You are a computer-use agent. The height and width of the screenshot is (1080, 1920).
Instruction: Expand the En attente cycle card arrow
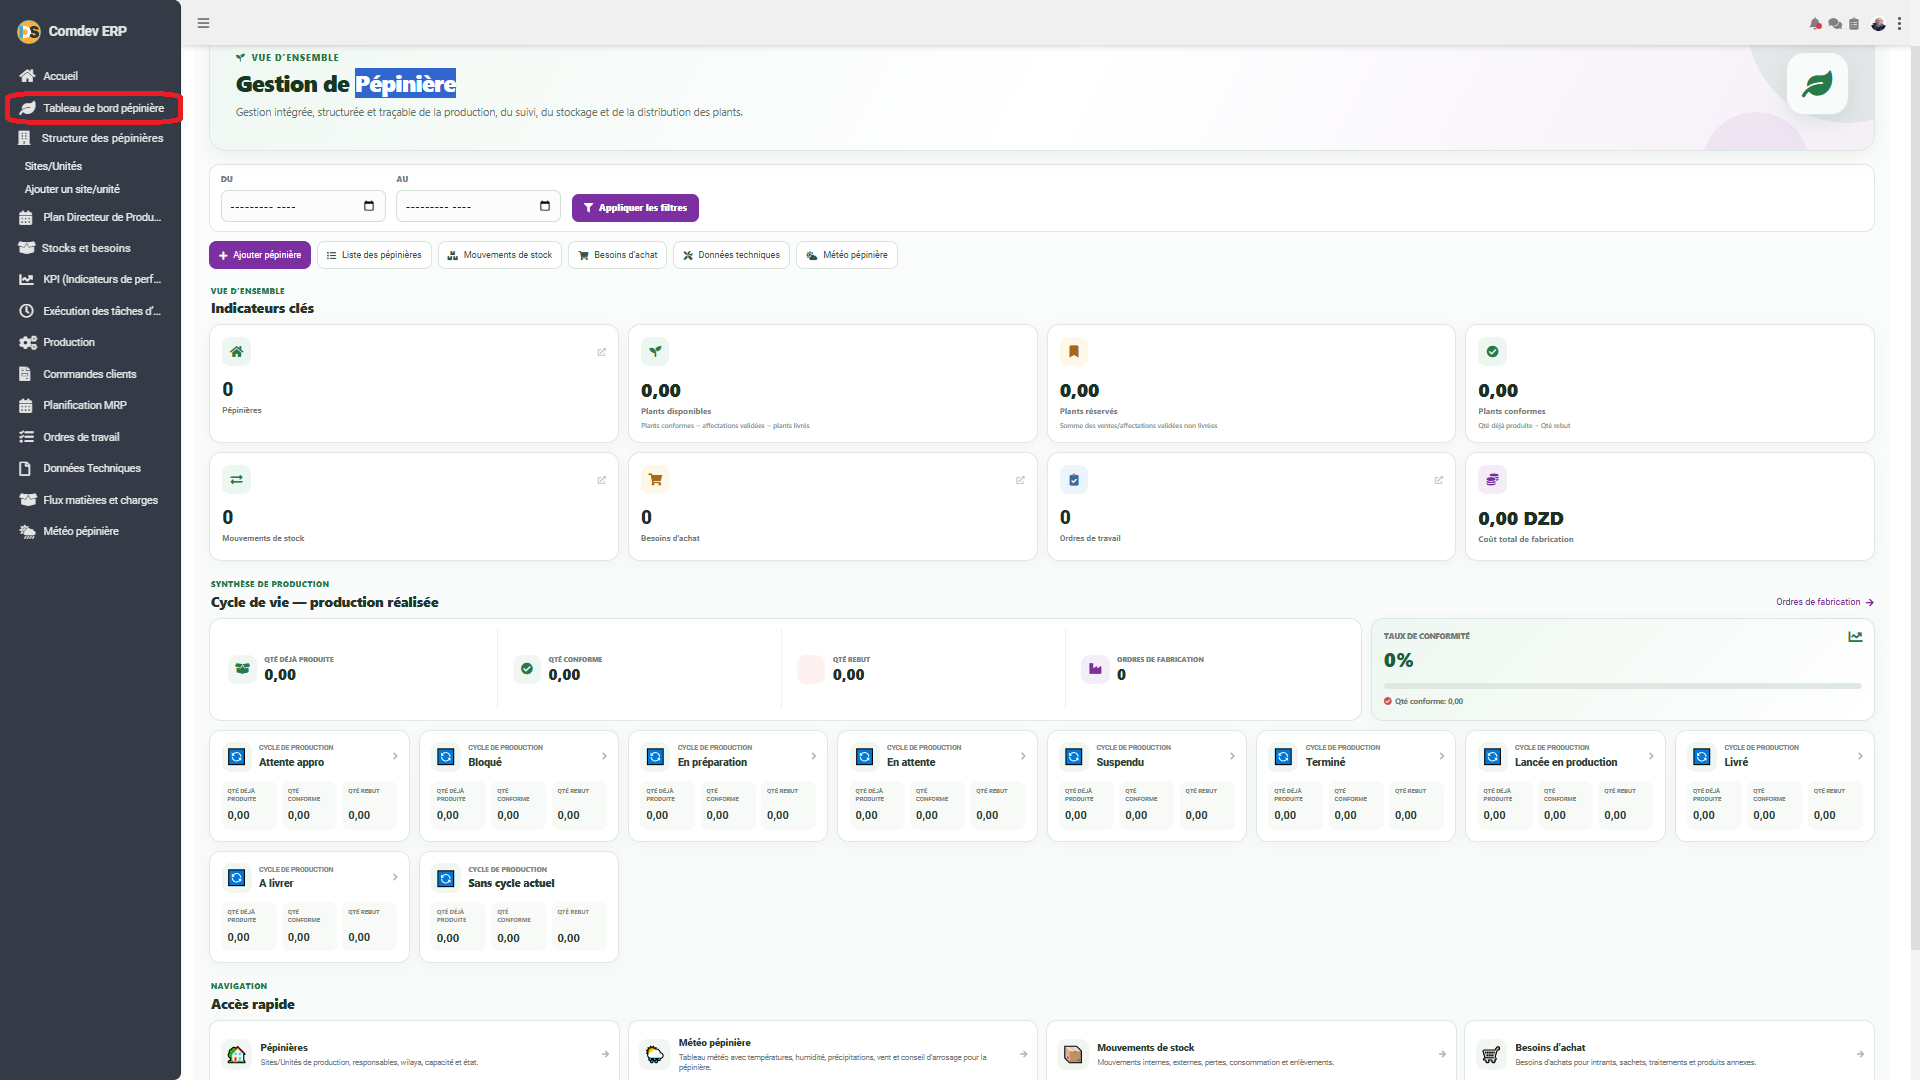1023,756
